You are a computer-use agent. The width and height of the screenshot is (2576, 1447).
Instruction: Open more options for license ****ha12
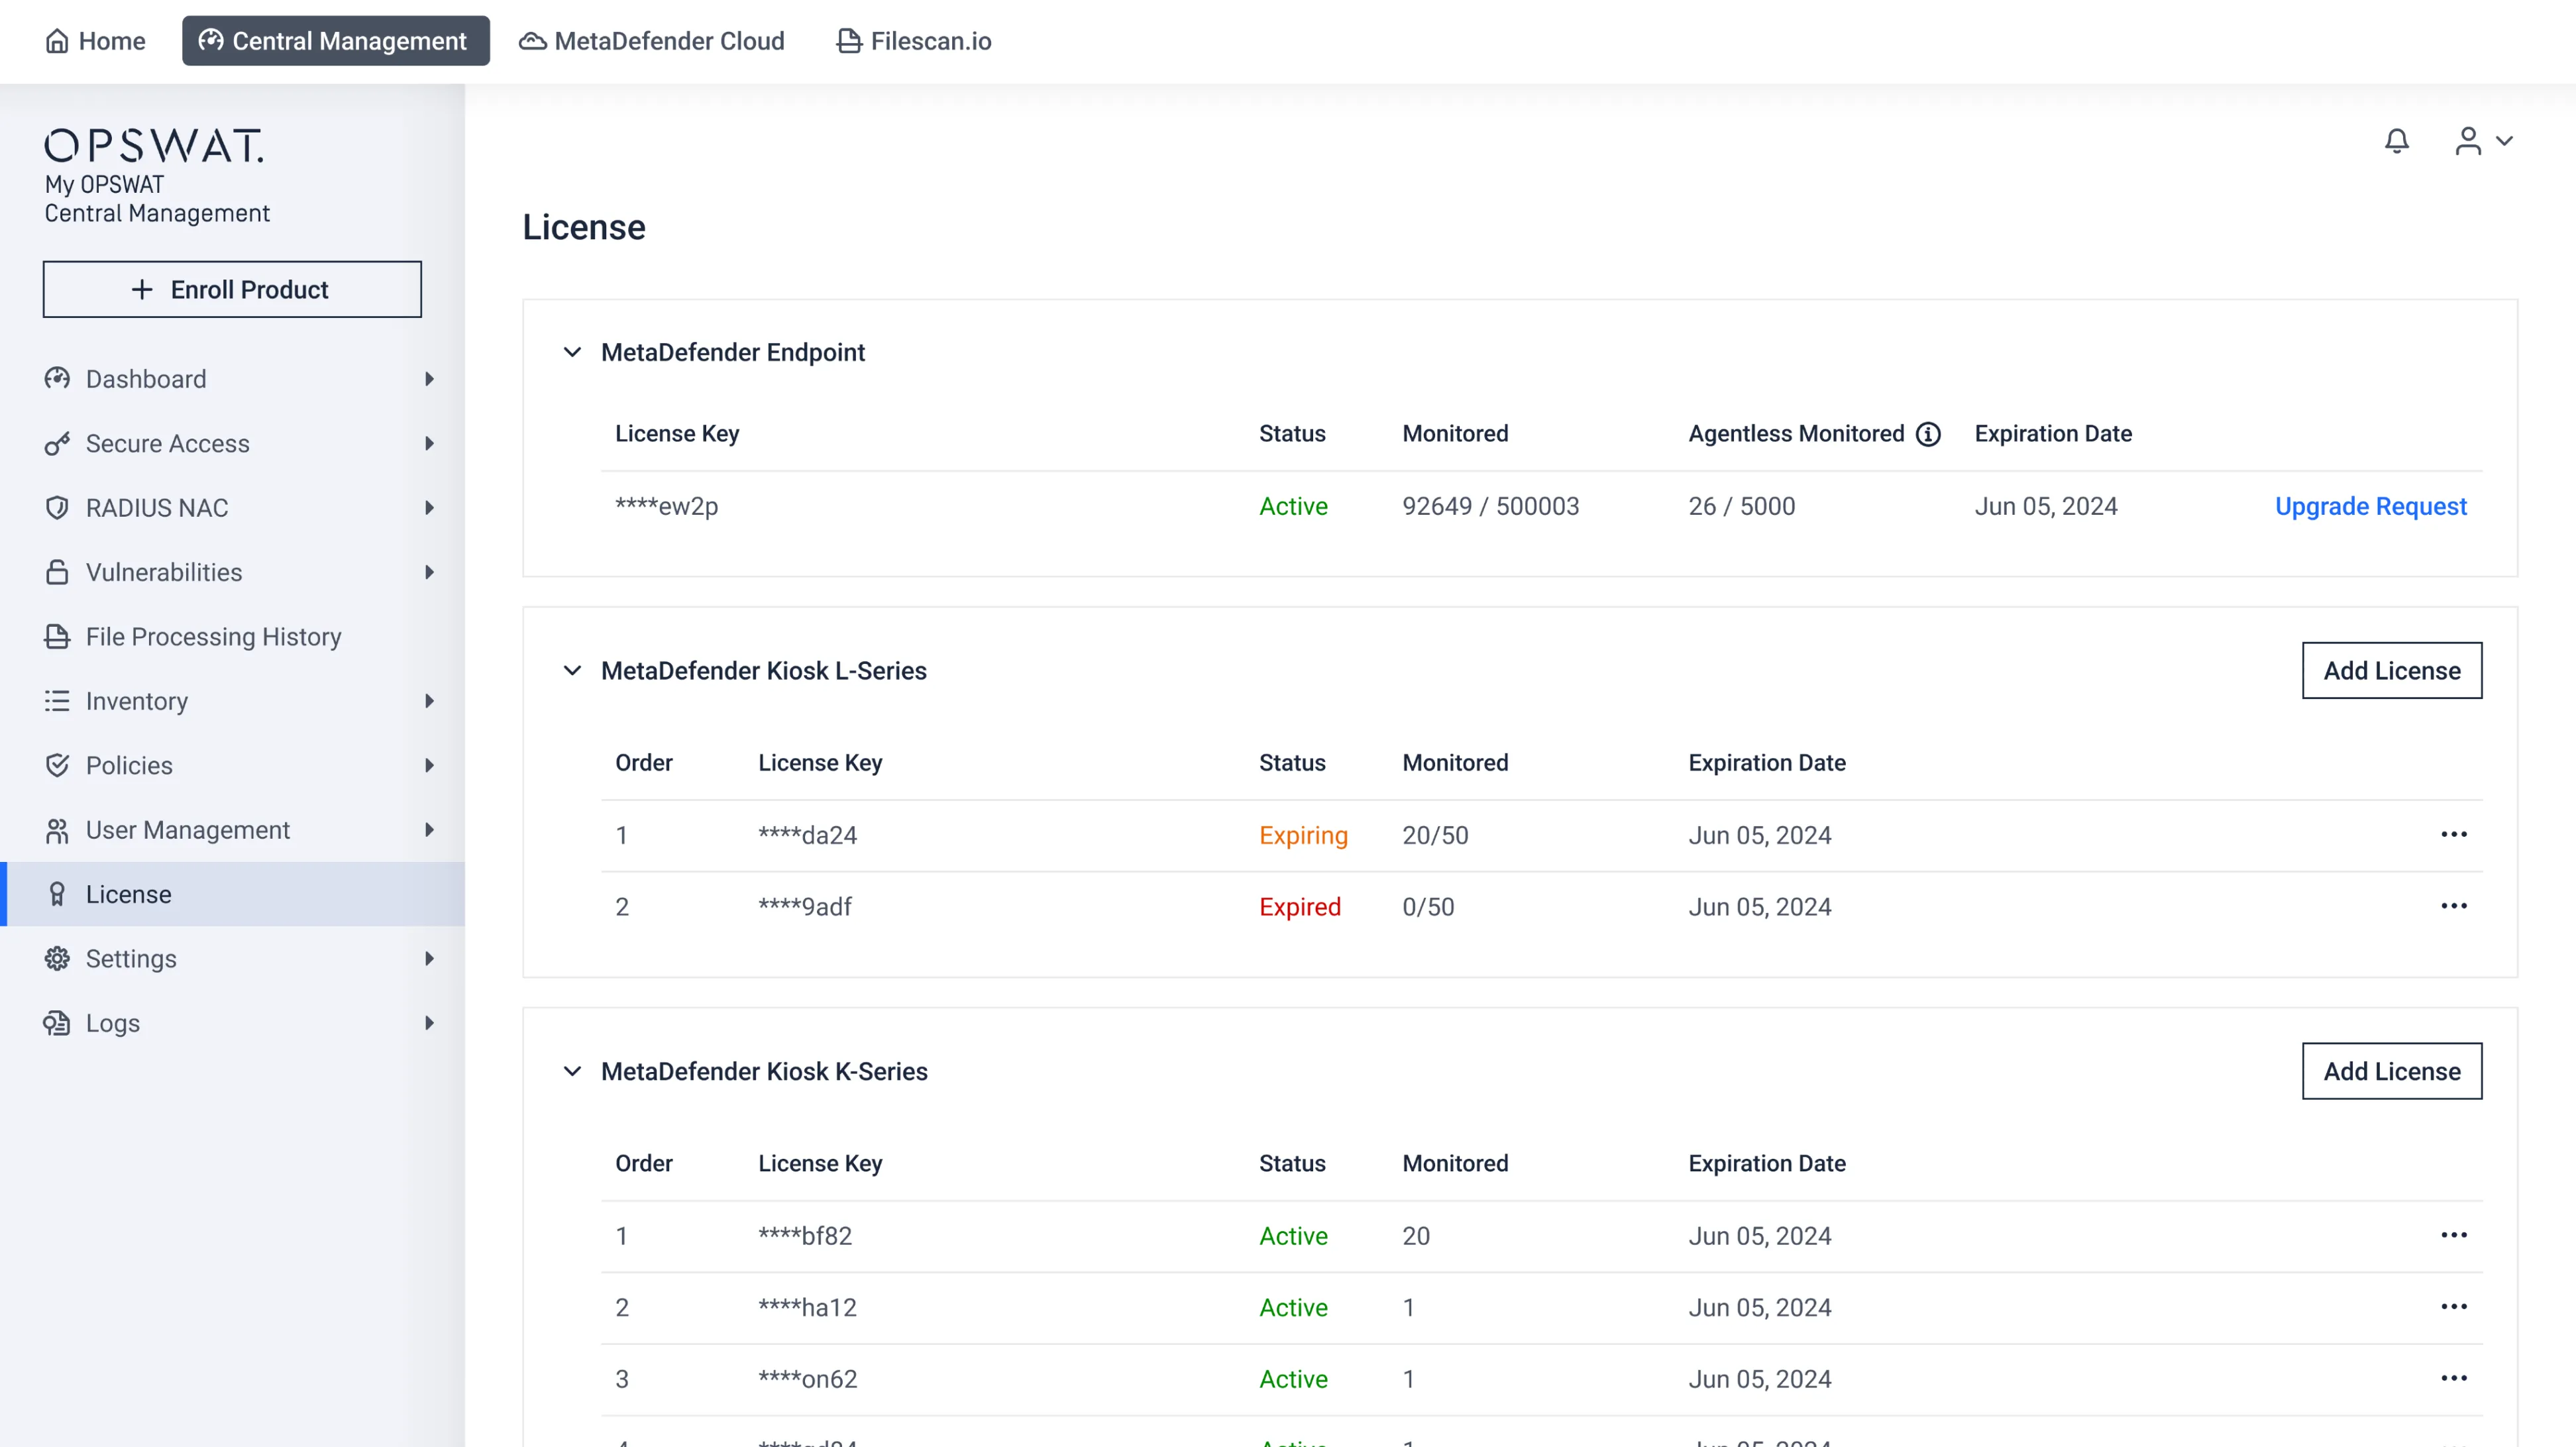click(2453, 1307)
